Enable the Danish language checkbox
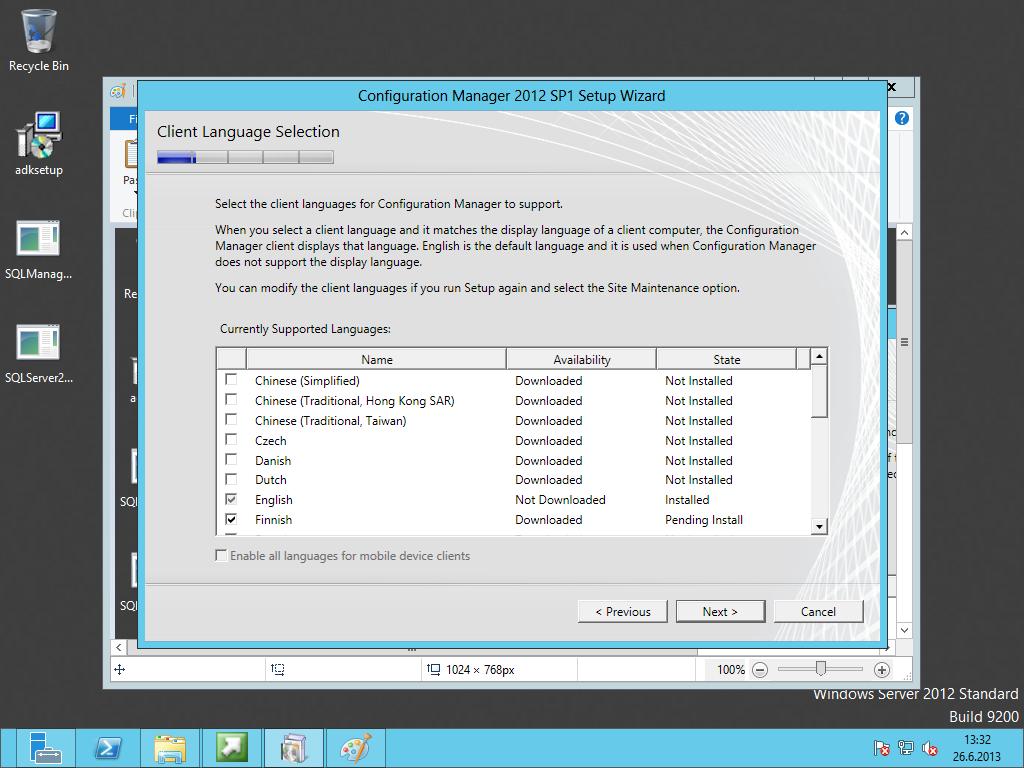The image size is (1024, 768). point(231,459)
